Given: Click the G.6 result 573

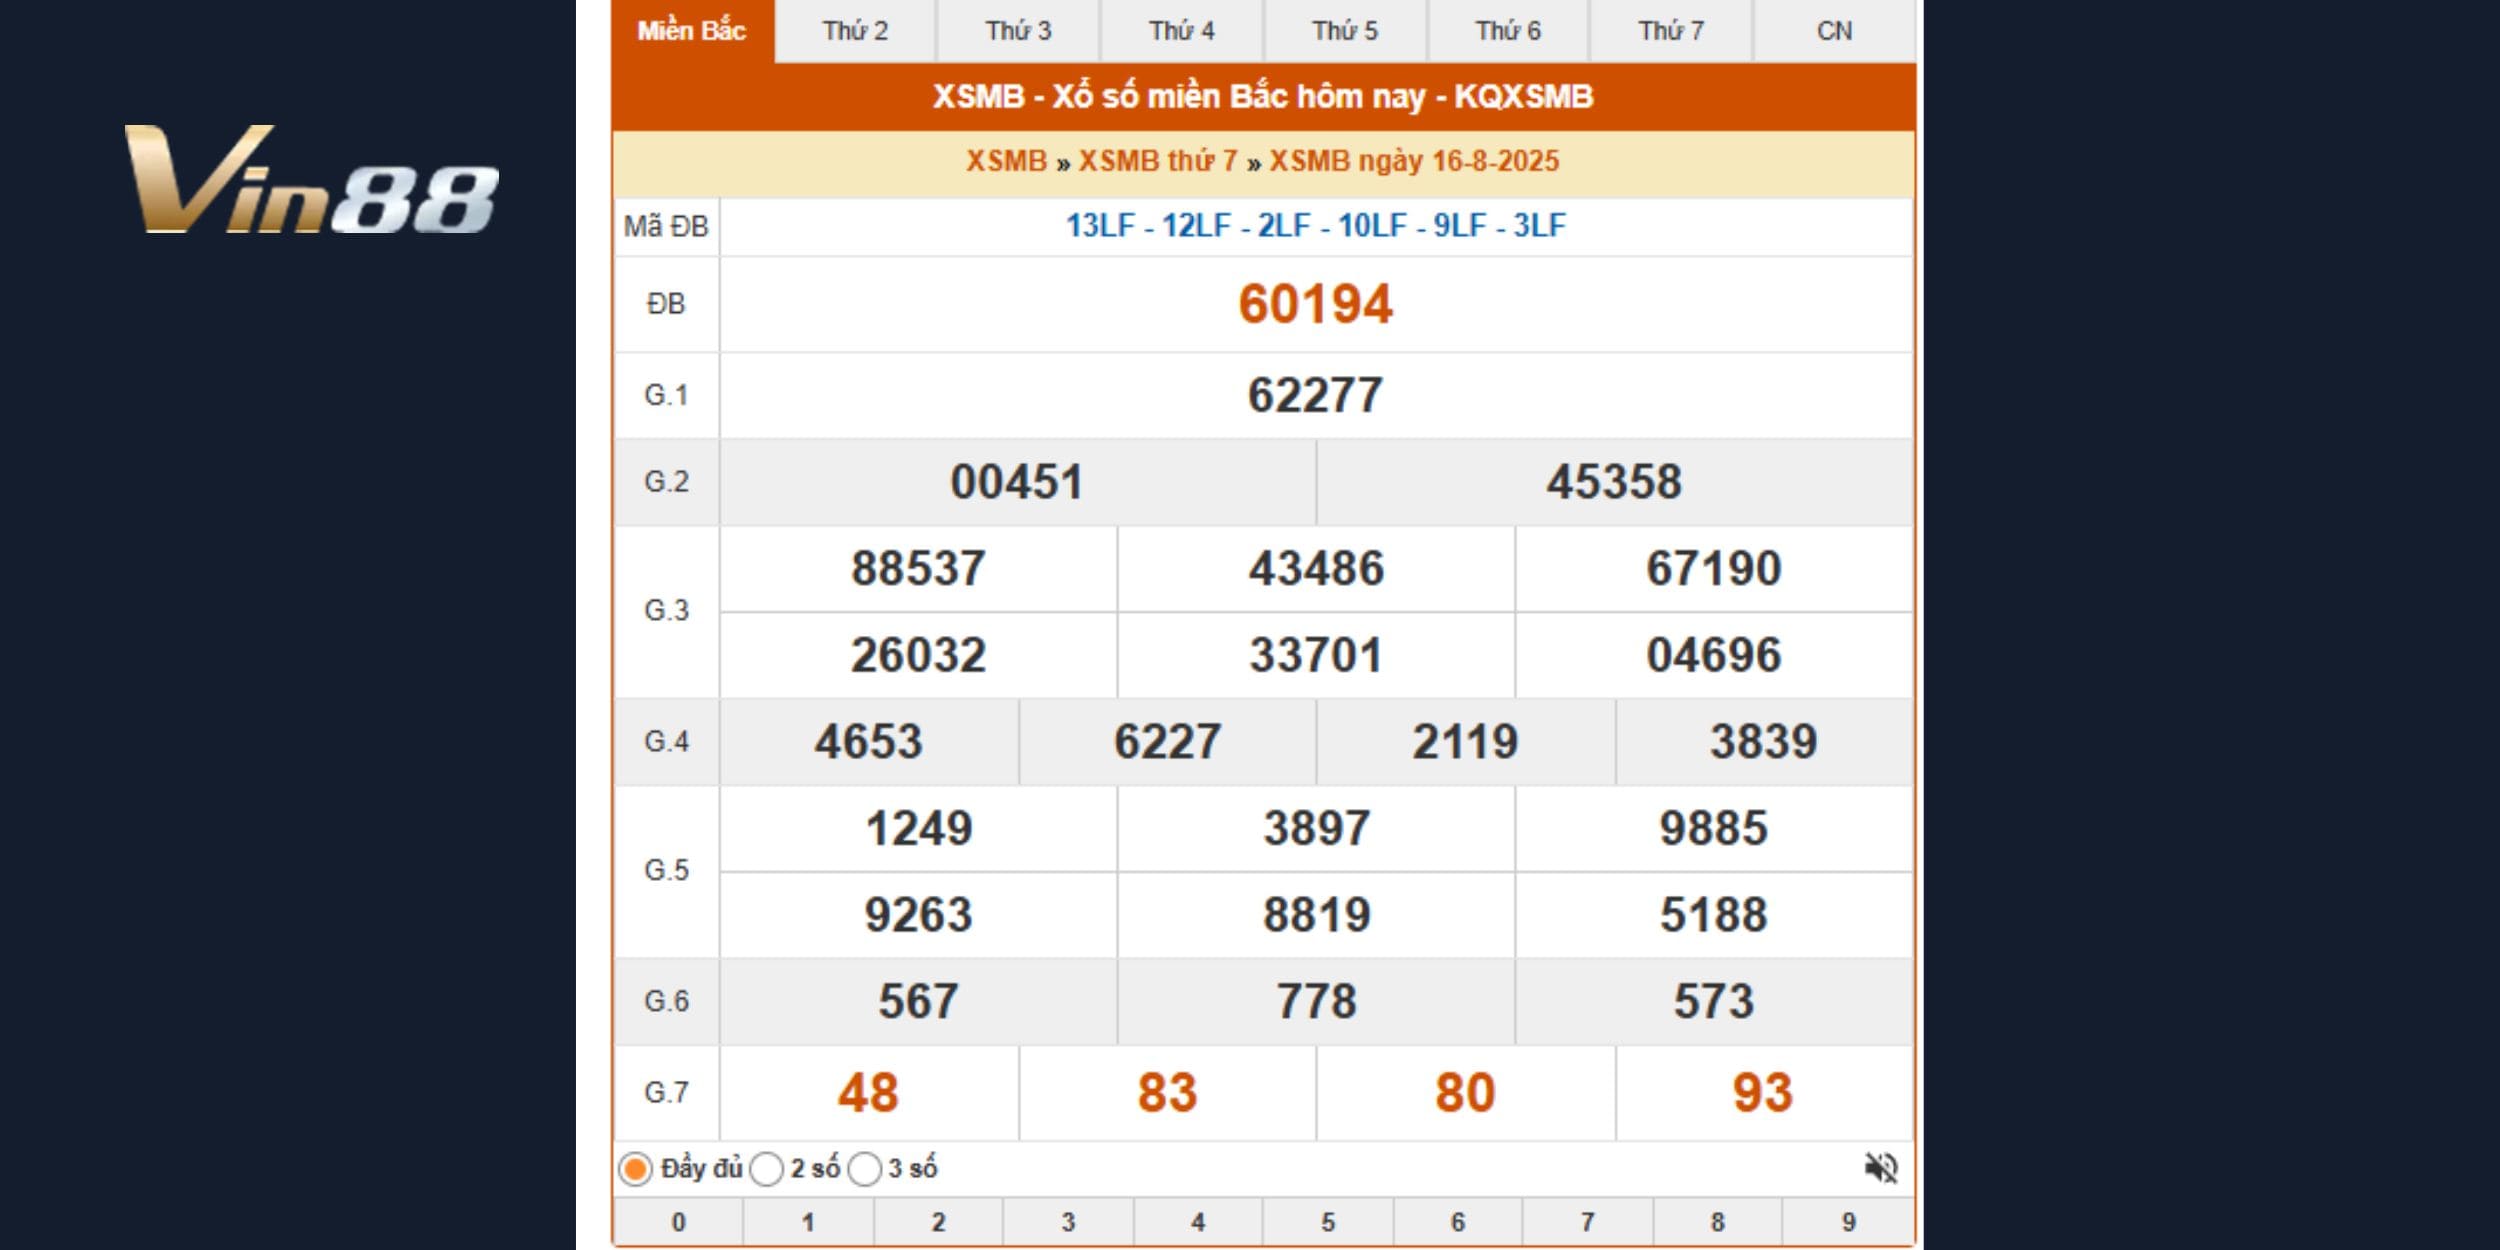Looking at the screenshot, I should coord(1714,1002).
